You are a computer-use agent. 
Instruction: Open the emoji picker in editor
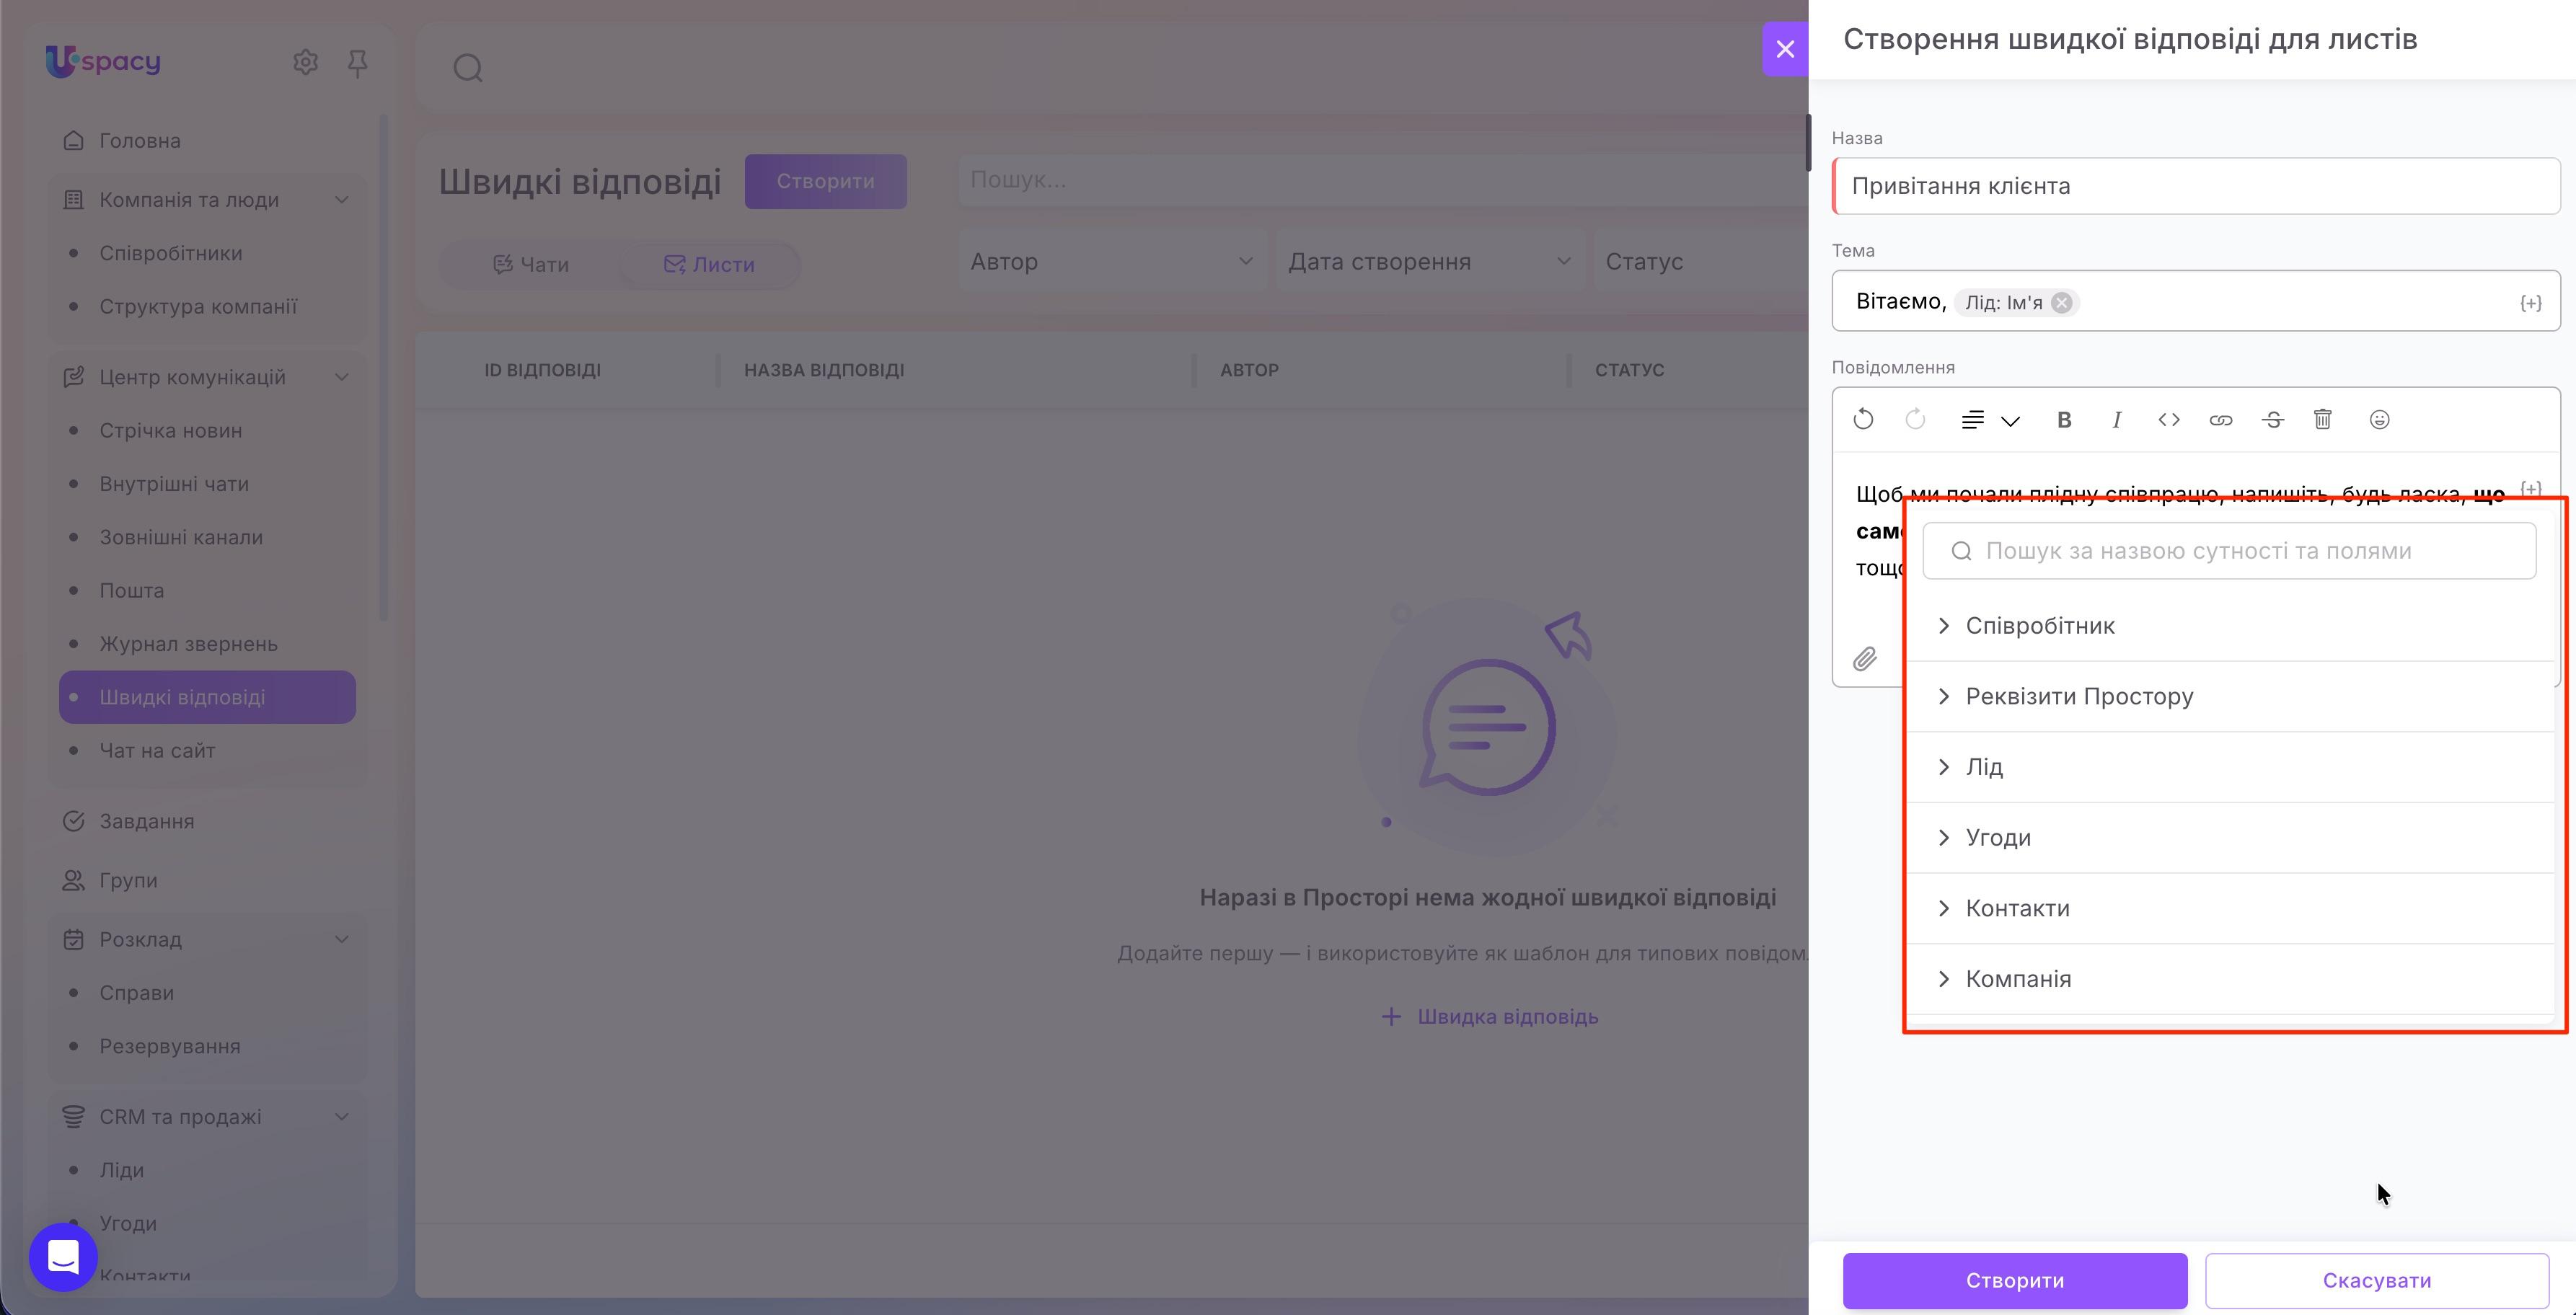click(x=2380, y=420)
